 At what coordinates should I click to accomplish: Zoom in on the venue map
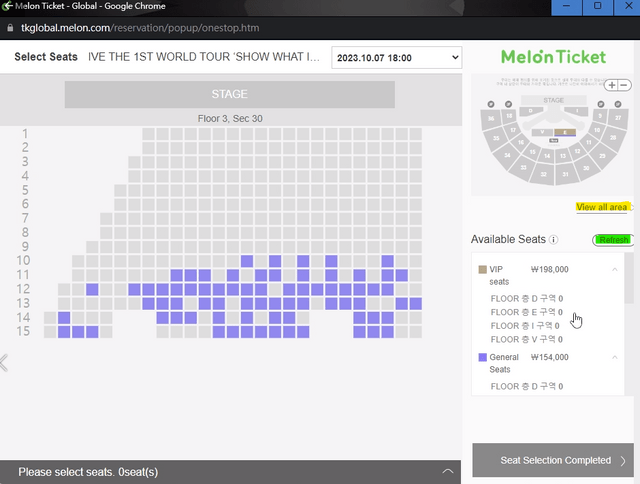pos(612,85)
